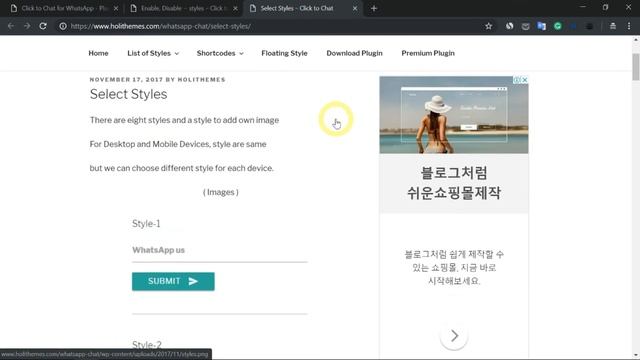Click the Style-1 label

click(x=146, y=224)
